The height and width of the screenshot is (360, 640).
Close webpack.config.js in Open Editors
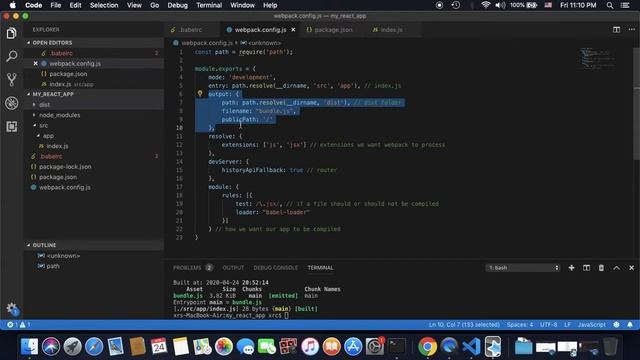36,63
